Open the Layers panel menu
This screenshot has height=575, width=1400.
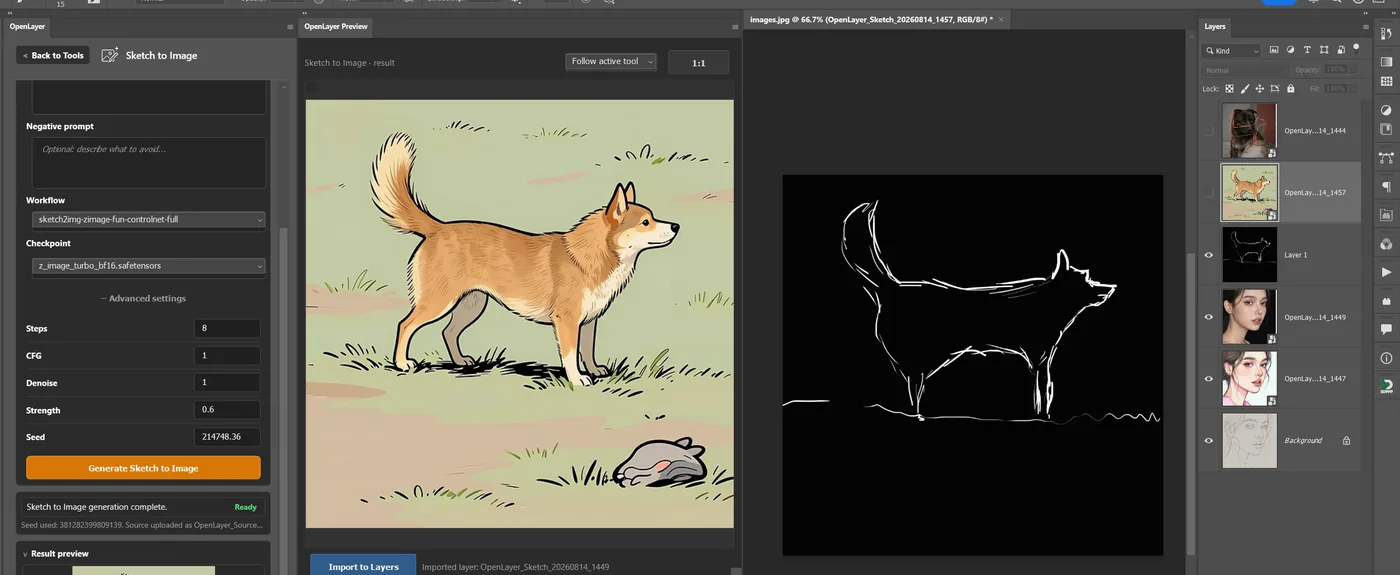(1364, 27)
